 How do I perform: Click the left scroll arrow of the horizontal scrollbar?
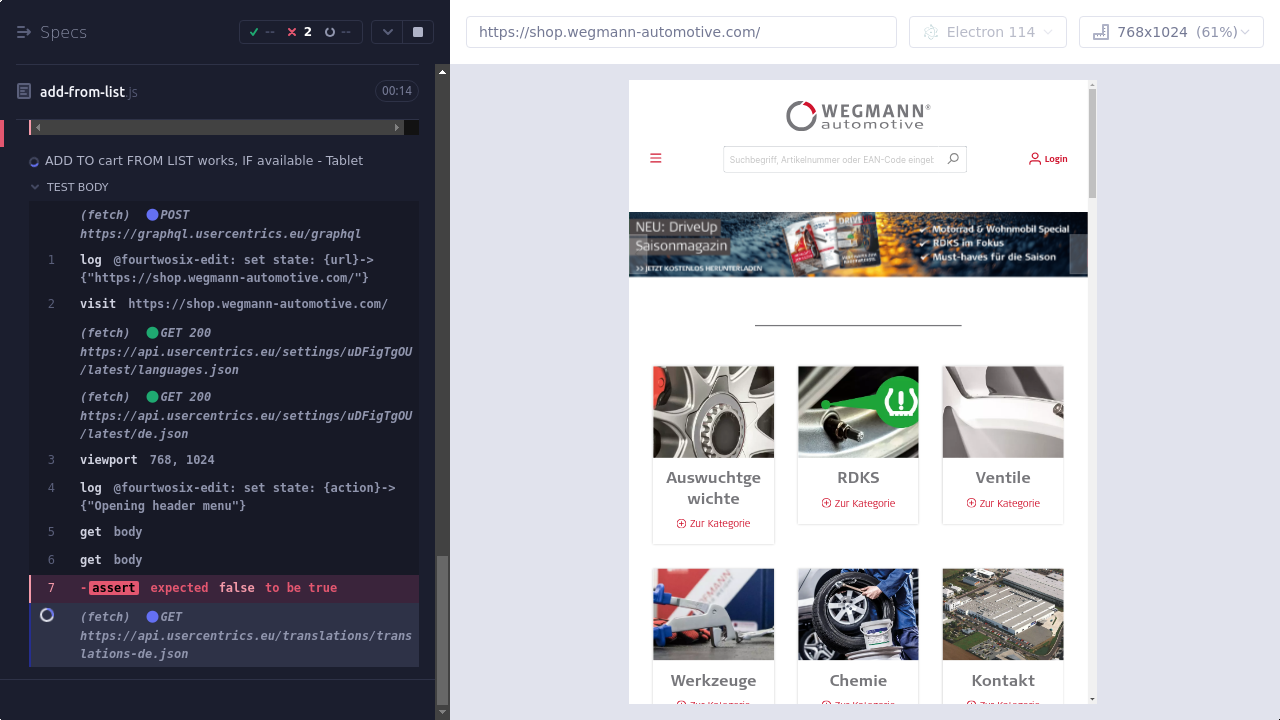point(38,127)
